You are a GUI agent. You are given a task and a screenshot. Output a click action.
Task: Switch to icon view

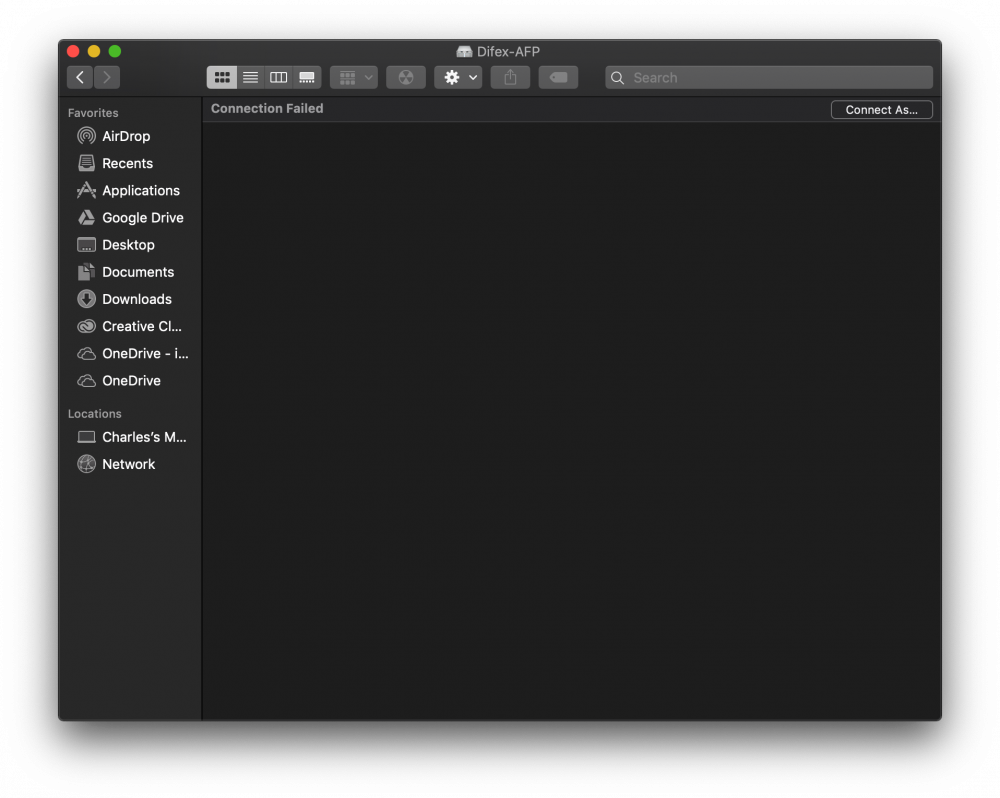222,77
